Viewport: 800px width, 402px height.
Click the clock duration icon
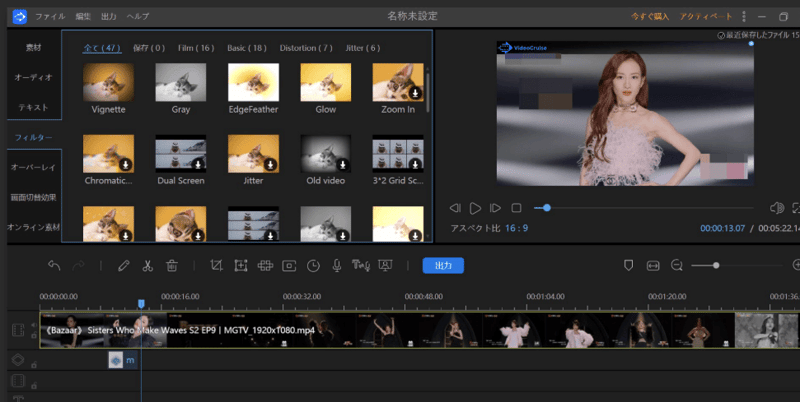click(313, 266)
